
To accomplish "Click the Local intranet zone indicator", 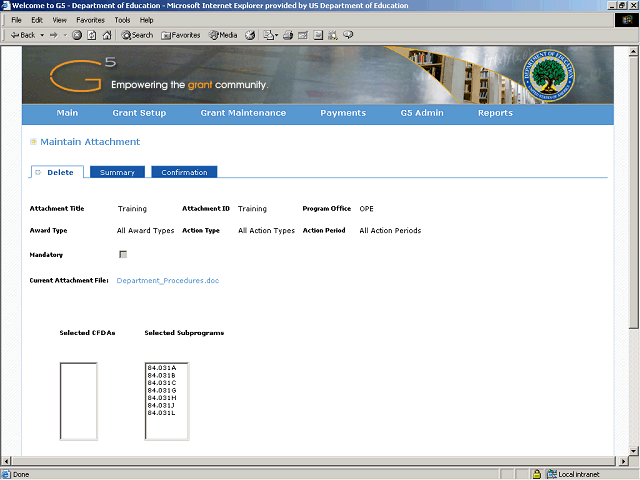I will 573,474.
